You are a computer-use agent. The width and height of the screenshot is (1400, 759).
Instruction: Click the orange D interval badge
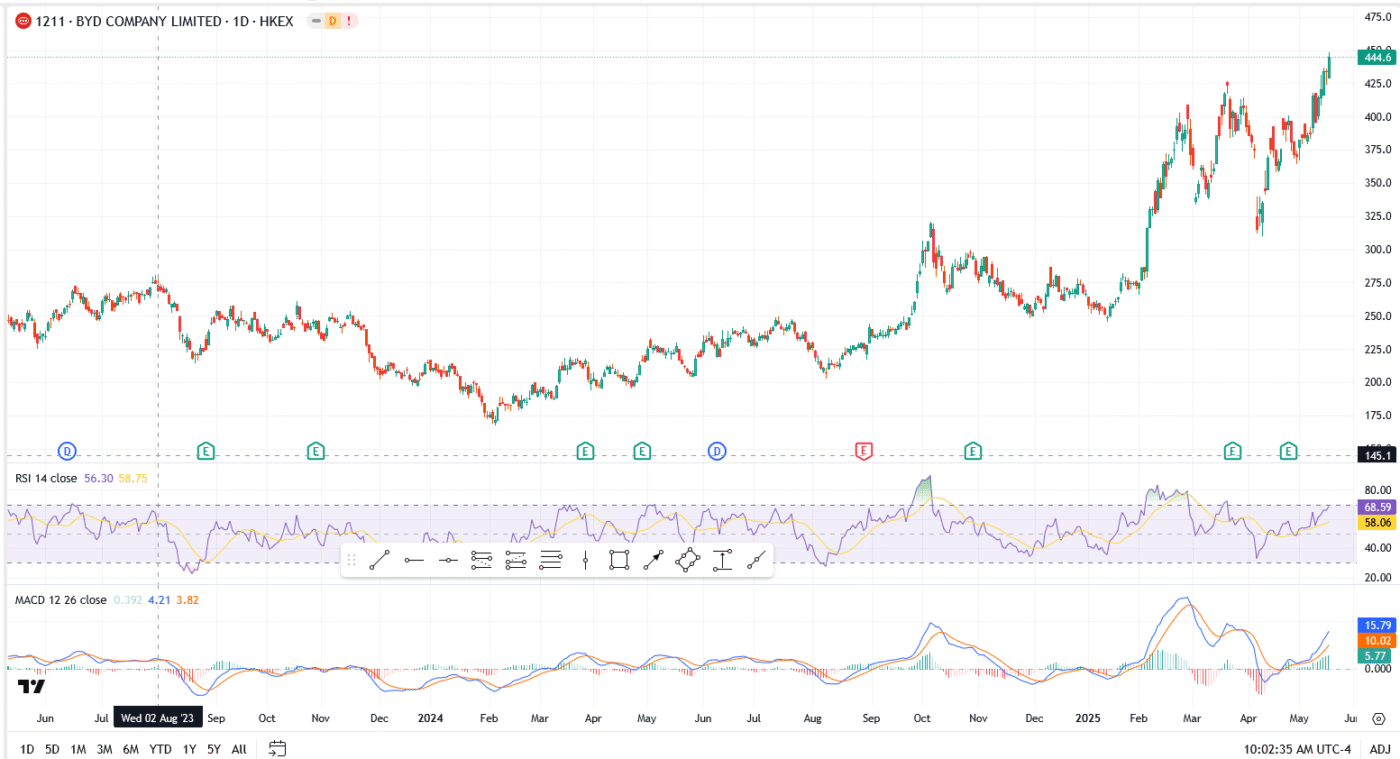click(332, 20)
